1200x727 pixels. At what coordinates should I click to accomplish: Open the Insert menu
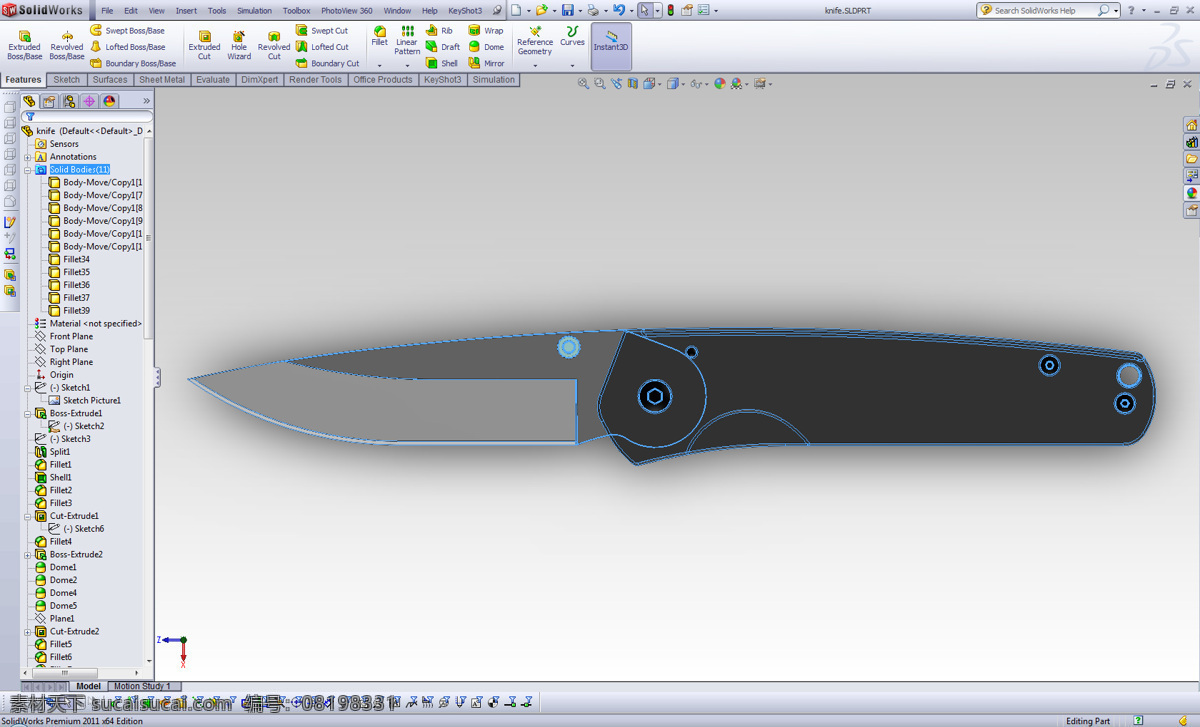[186, 11]
